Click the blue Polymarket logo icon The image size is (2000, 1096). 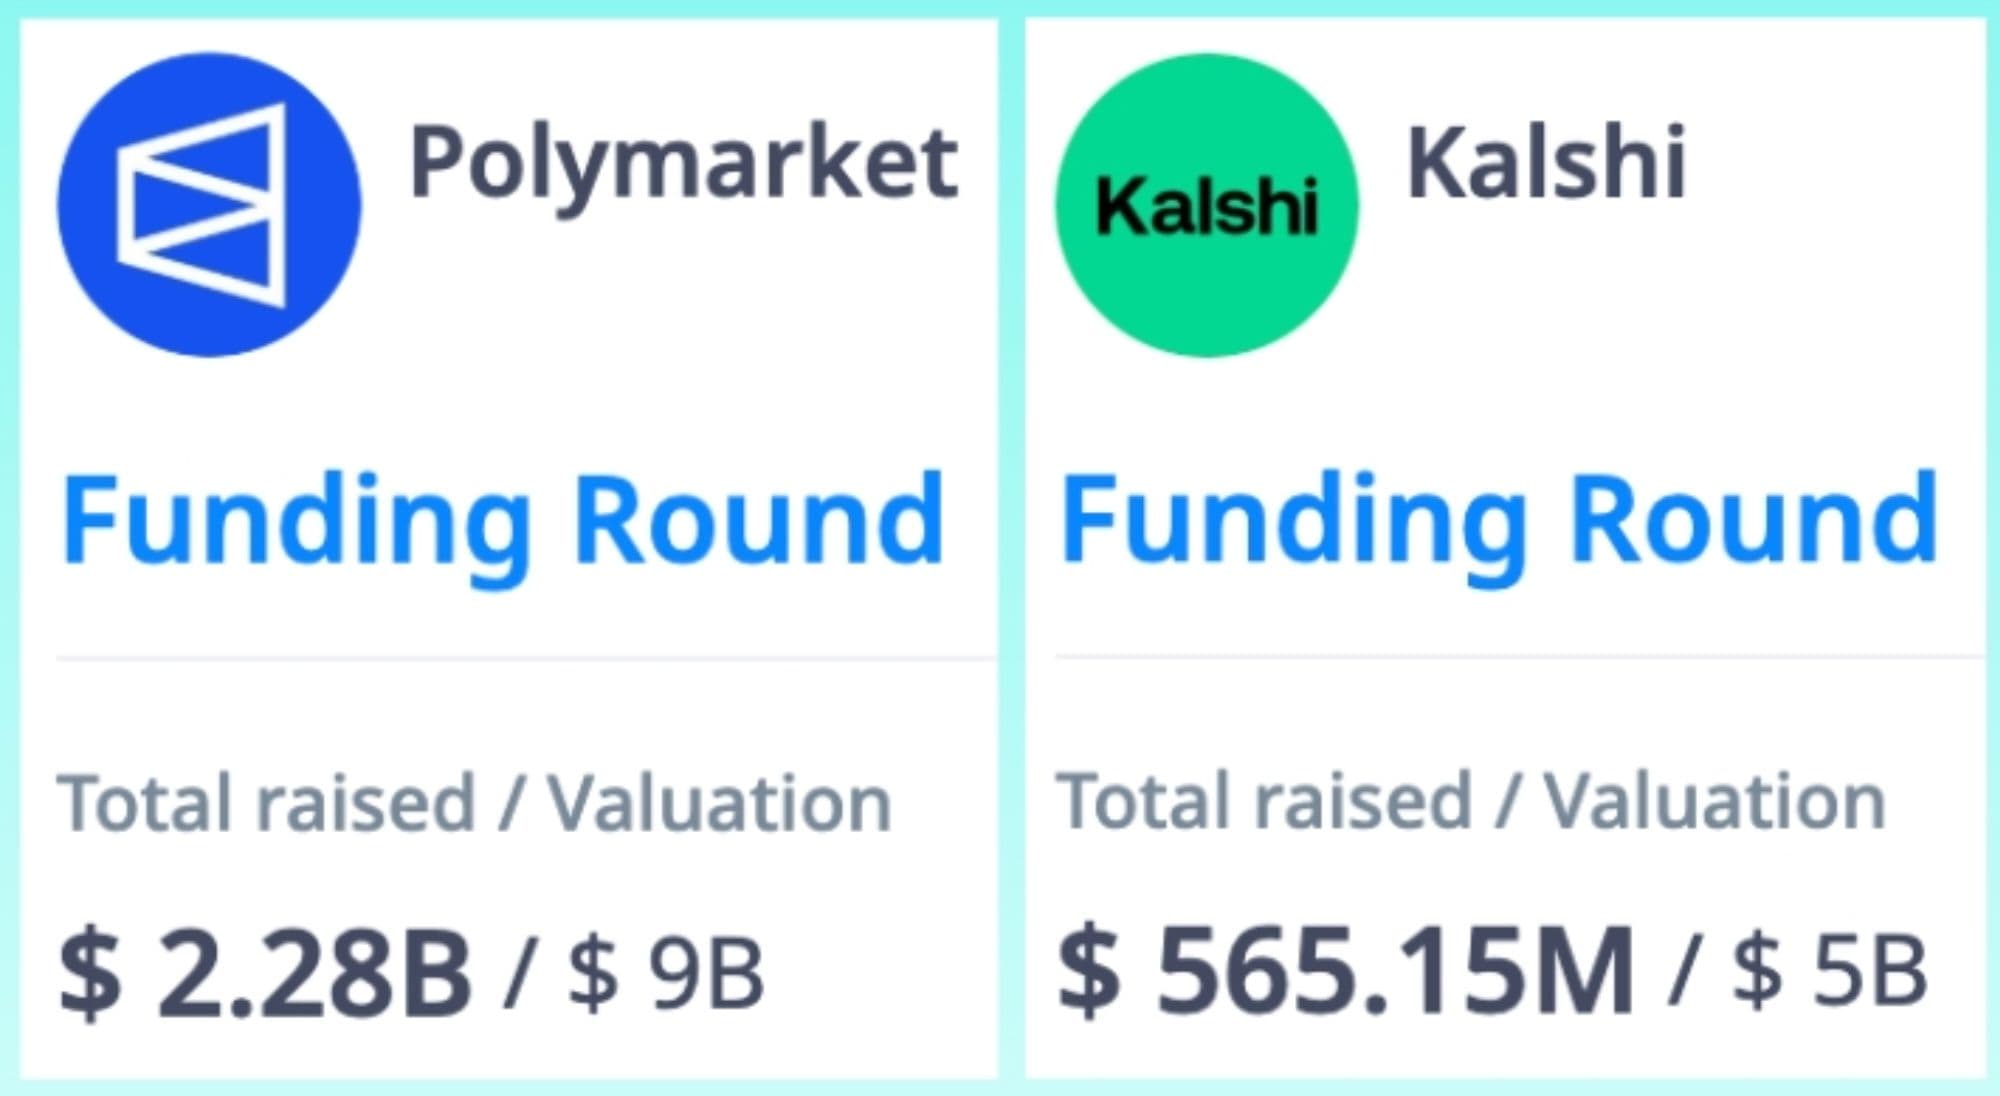tap(209, 205)
